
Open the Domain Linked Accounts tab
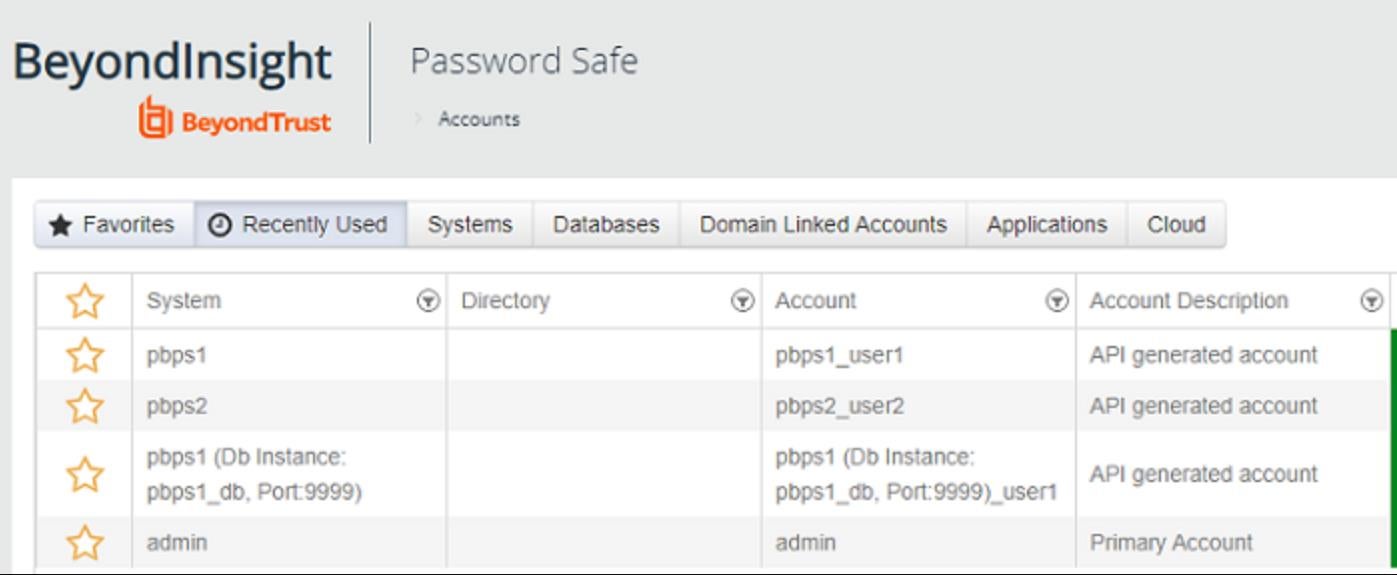tap(822, 225)
